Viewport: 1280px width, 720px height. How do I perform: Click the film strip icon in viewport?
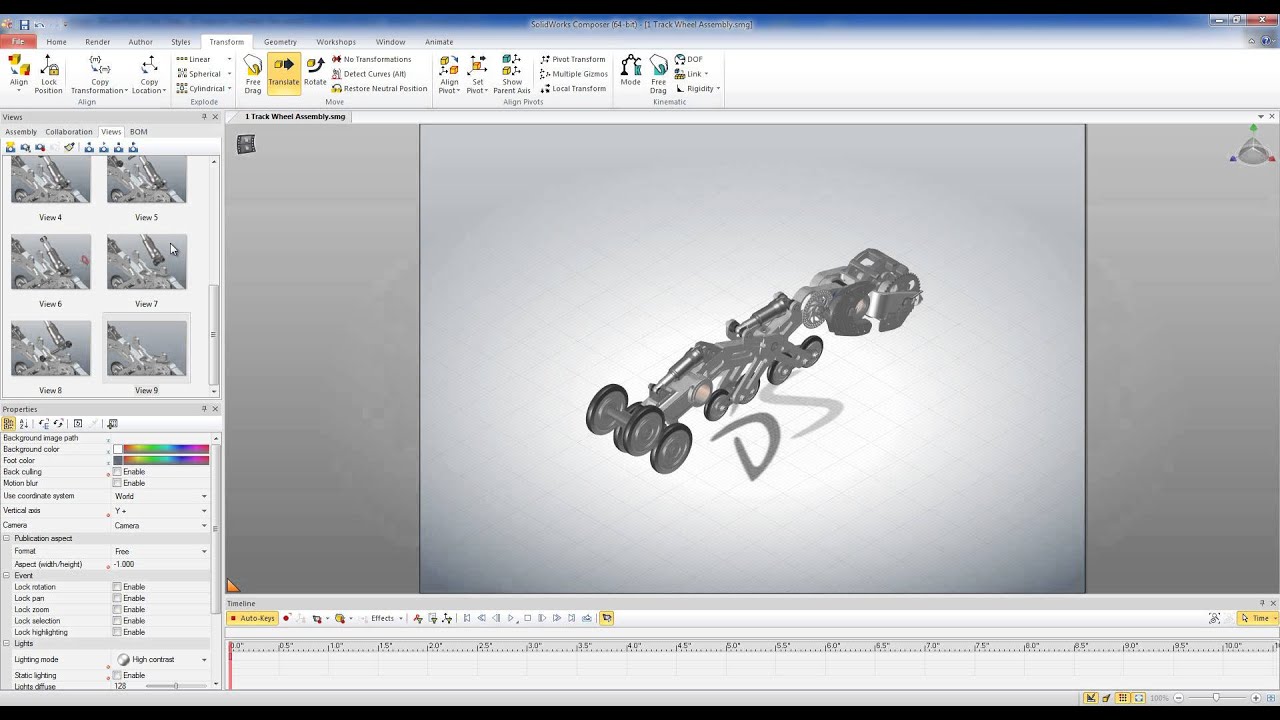(246, 145)
